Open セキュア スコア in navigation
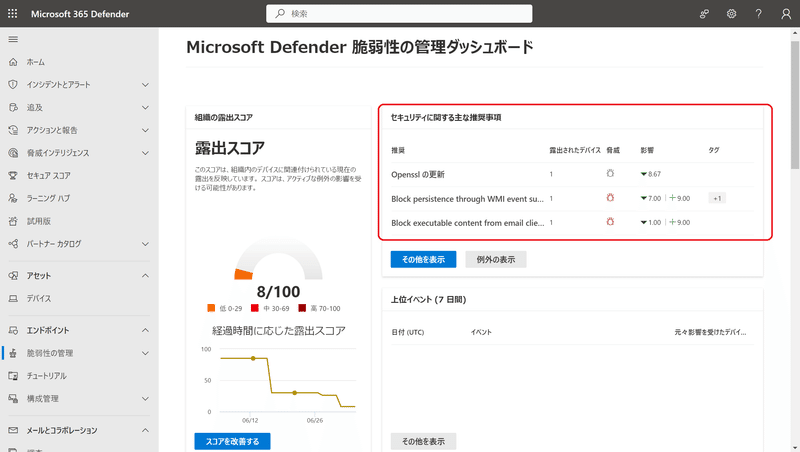The image size is (800, 452). [48, 175]
